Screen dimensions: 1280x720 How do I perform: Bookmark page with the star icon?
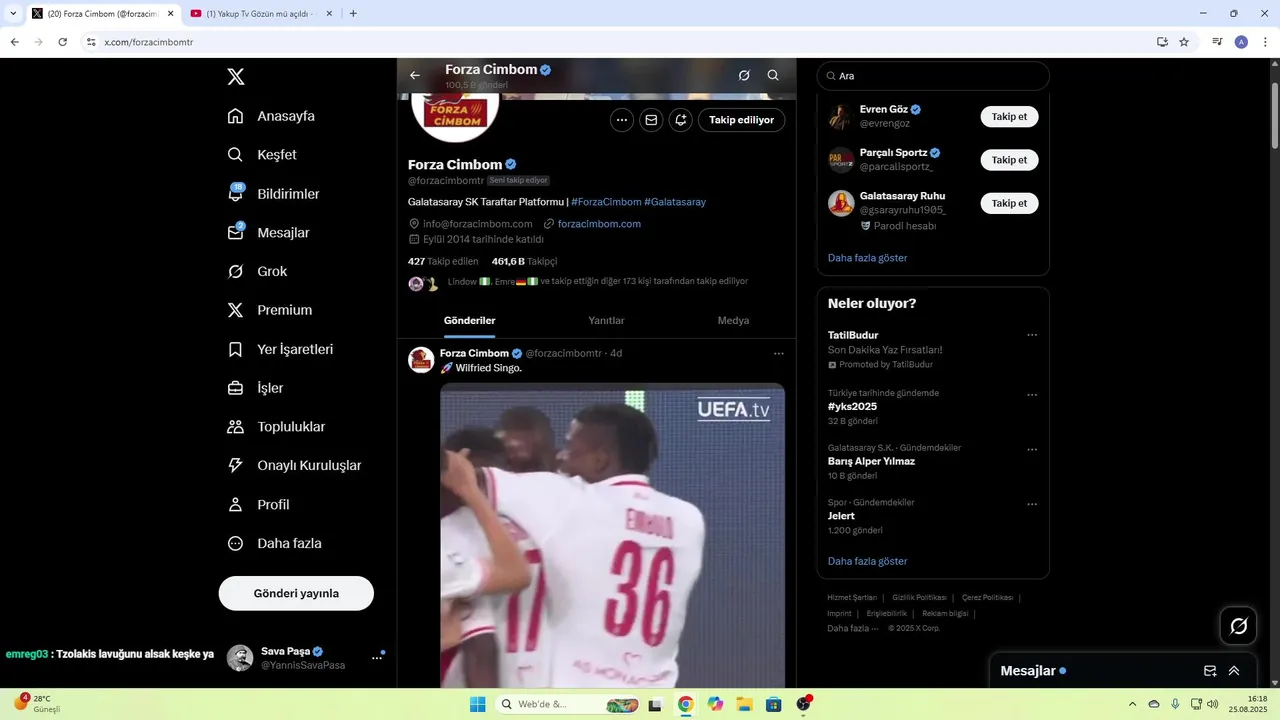click(1184, 42)
